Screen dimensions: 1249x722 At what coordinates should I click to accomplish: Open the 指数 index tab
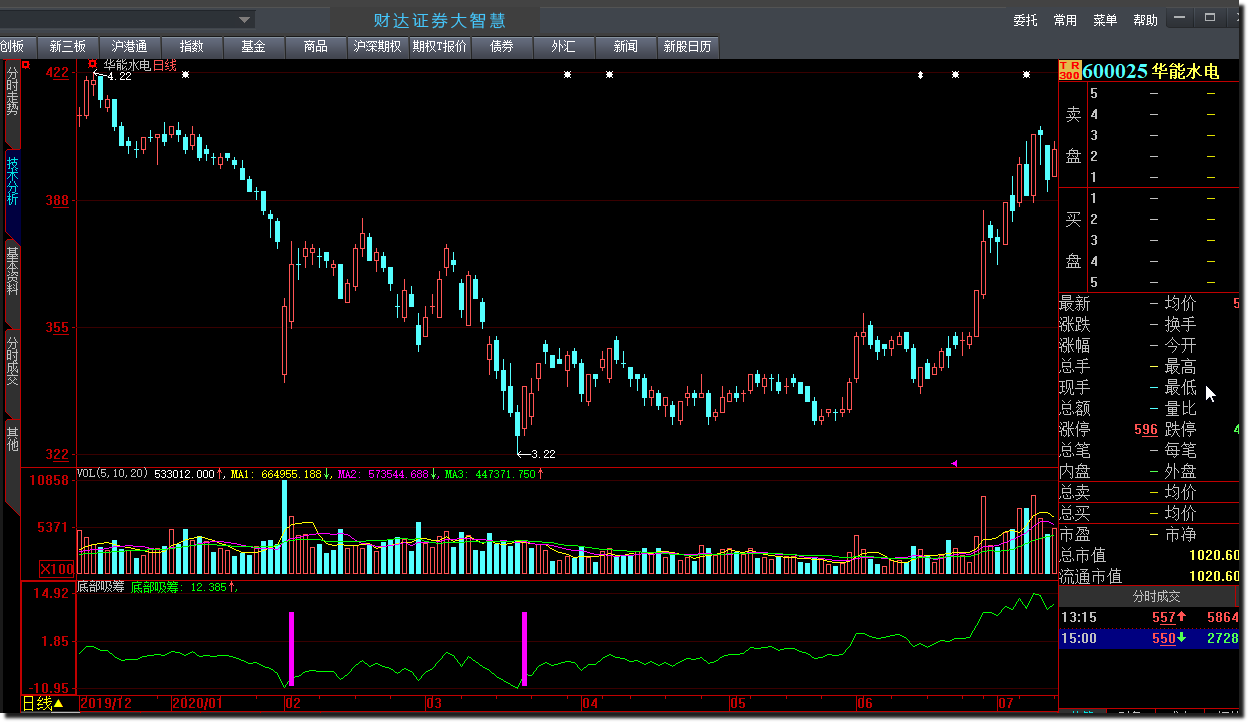(191, 46)
